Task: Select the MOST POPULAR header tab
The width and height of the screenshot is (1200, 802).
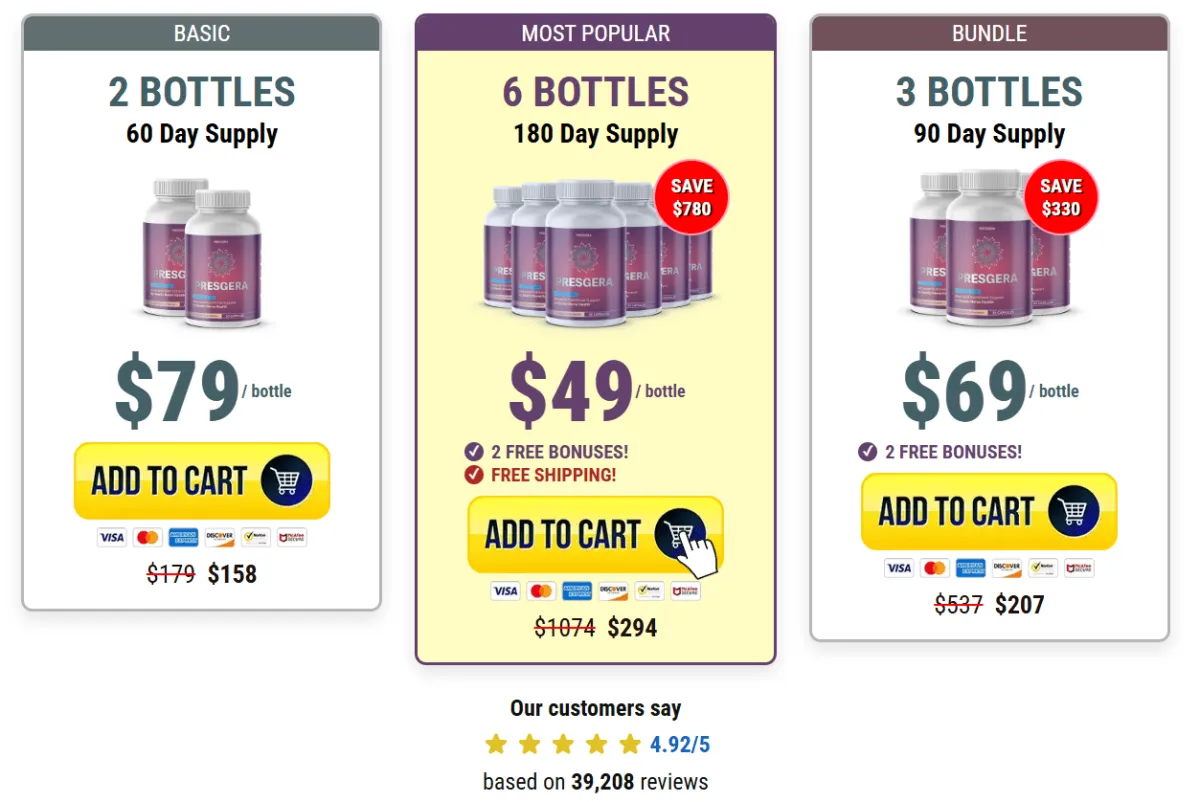Action: tap(596, 33)
